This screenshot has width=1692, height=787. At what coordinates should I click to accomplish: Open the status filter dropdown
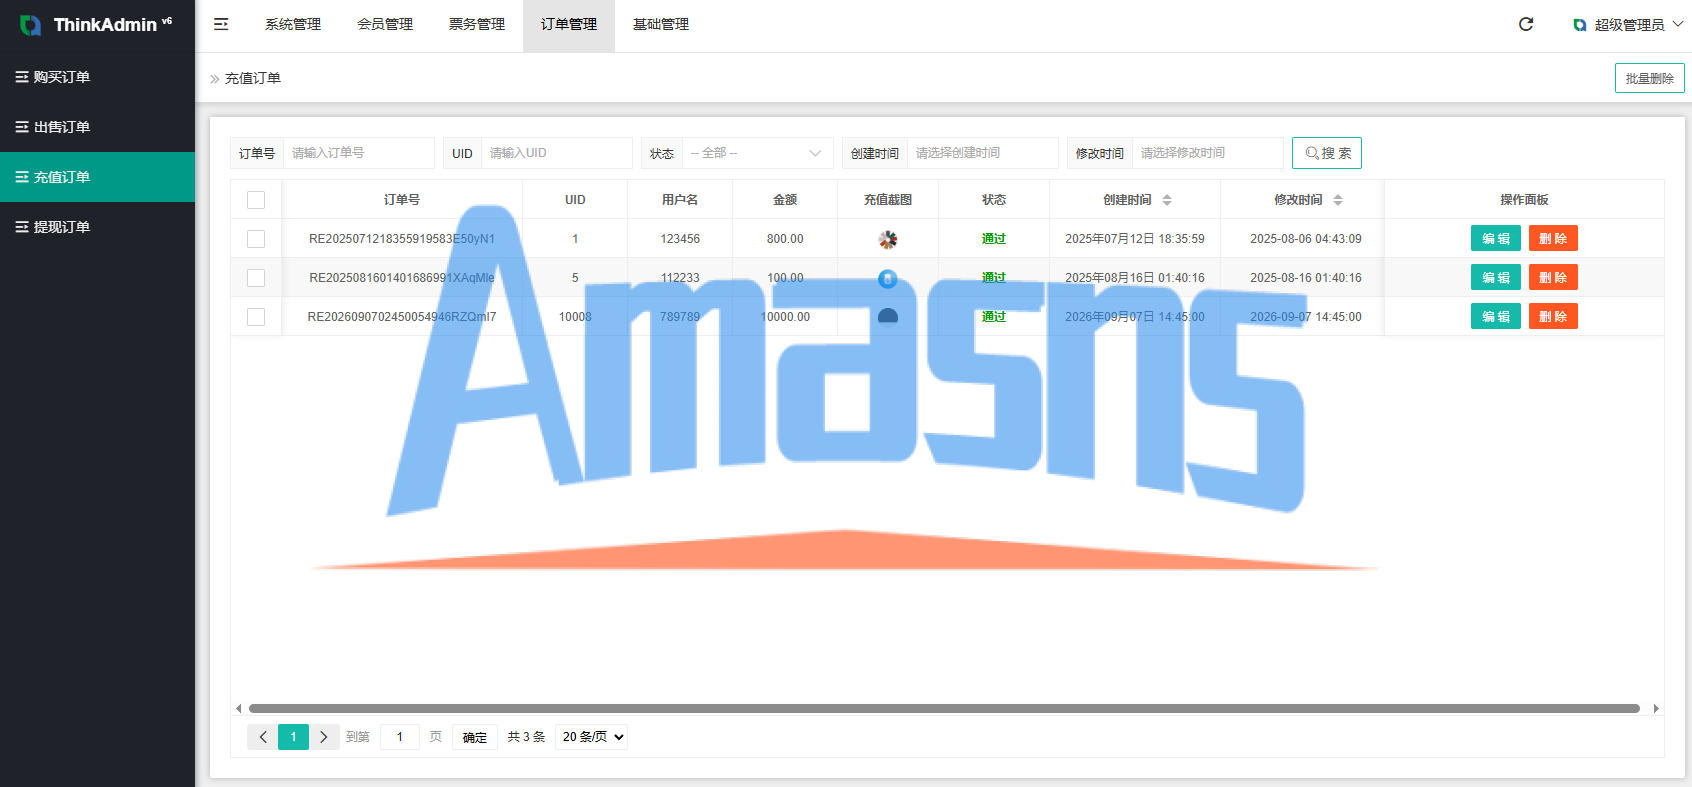point(757,153)
